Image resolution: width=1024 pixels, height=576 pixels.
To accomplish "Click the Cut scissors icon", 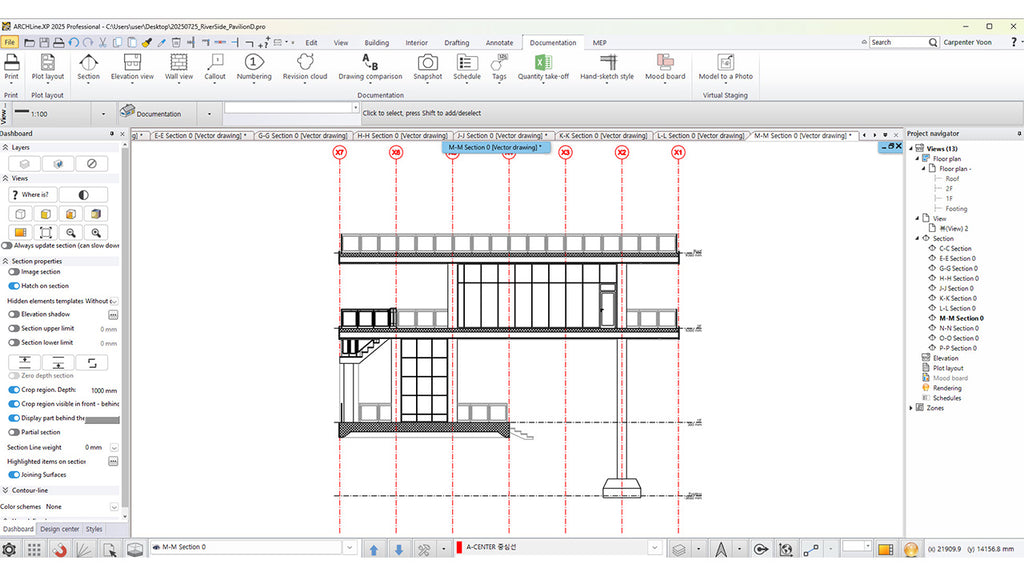I will tap(103, 42).
